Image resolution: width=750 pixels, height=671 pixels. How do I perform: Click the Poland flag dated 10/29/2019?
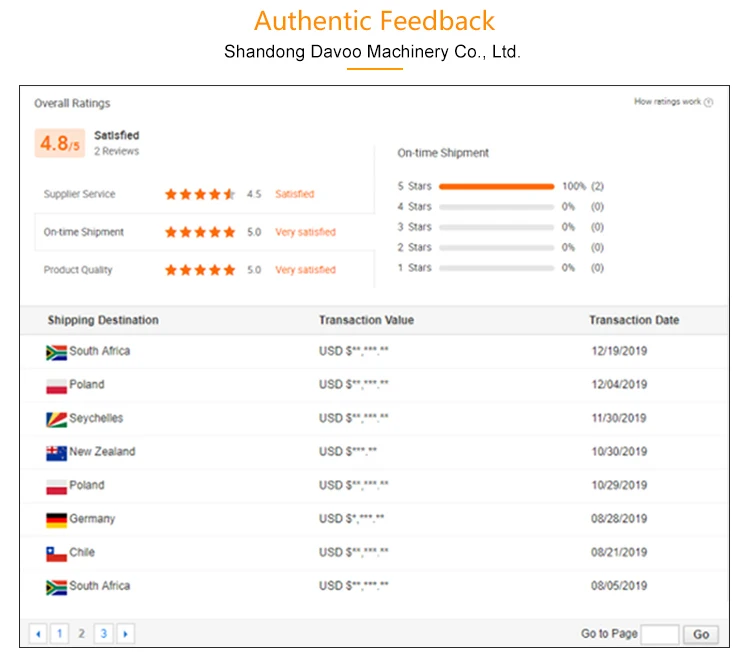click(x=56, y=487)
